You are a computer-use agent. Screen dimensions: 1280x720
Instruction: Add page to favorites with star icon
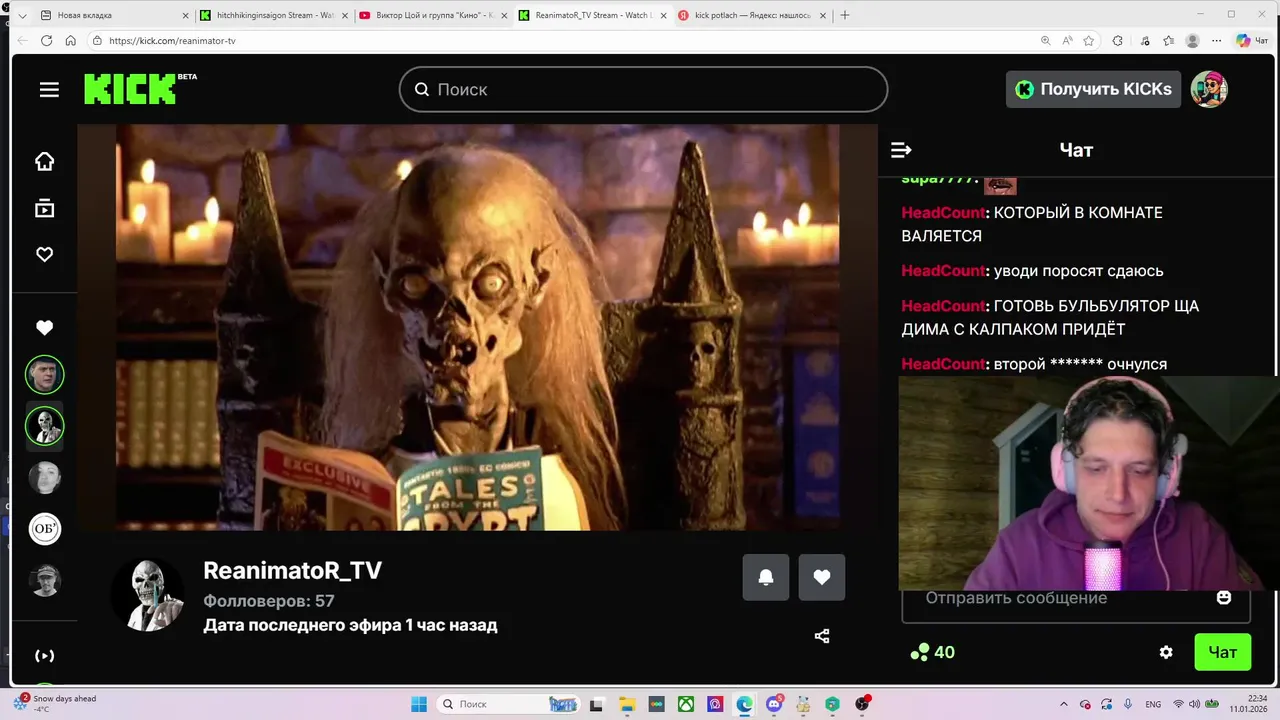1089,41
